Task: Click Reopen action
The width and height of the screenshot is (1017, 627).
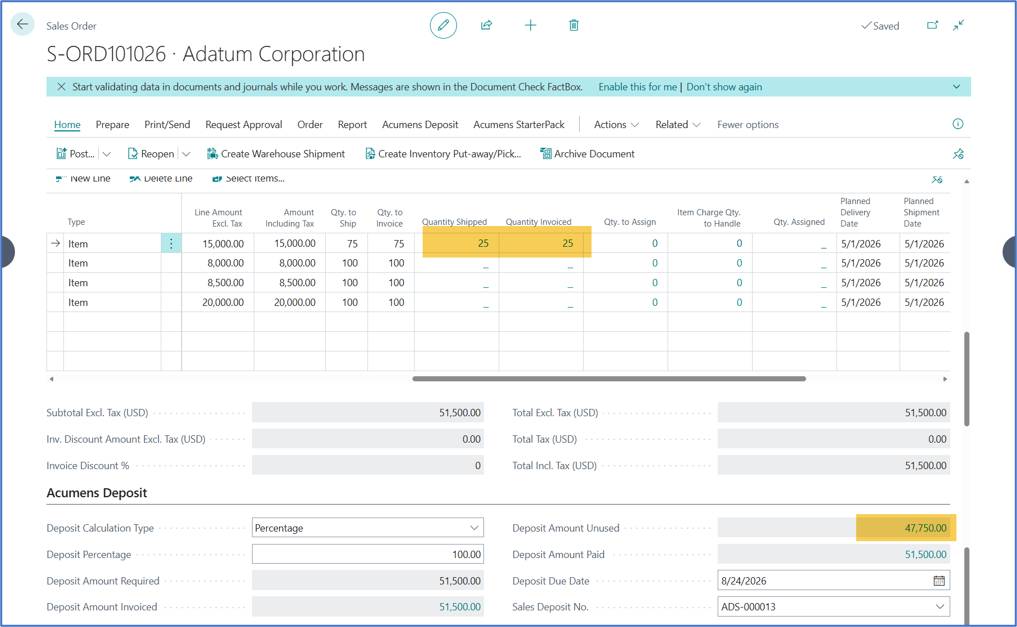Action: click(151, 154)
